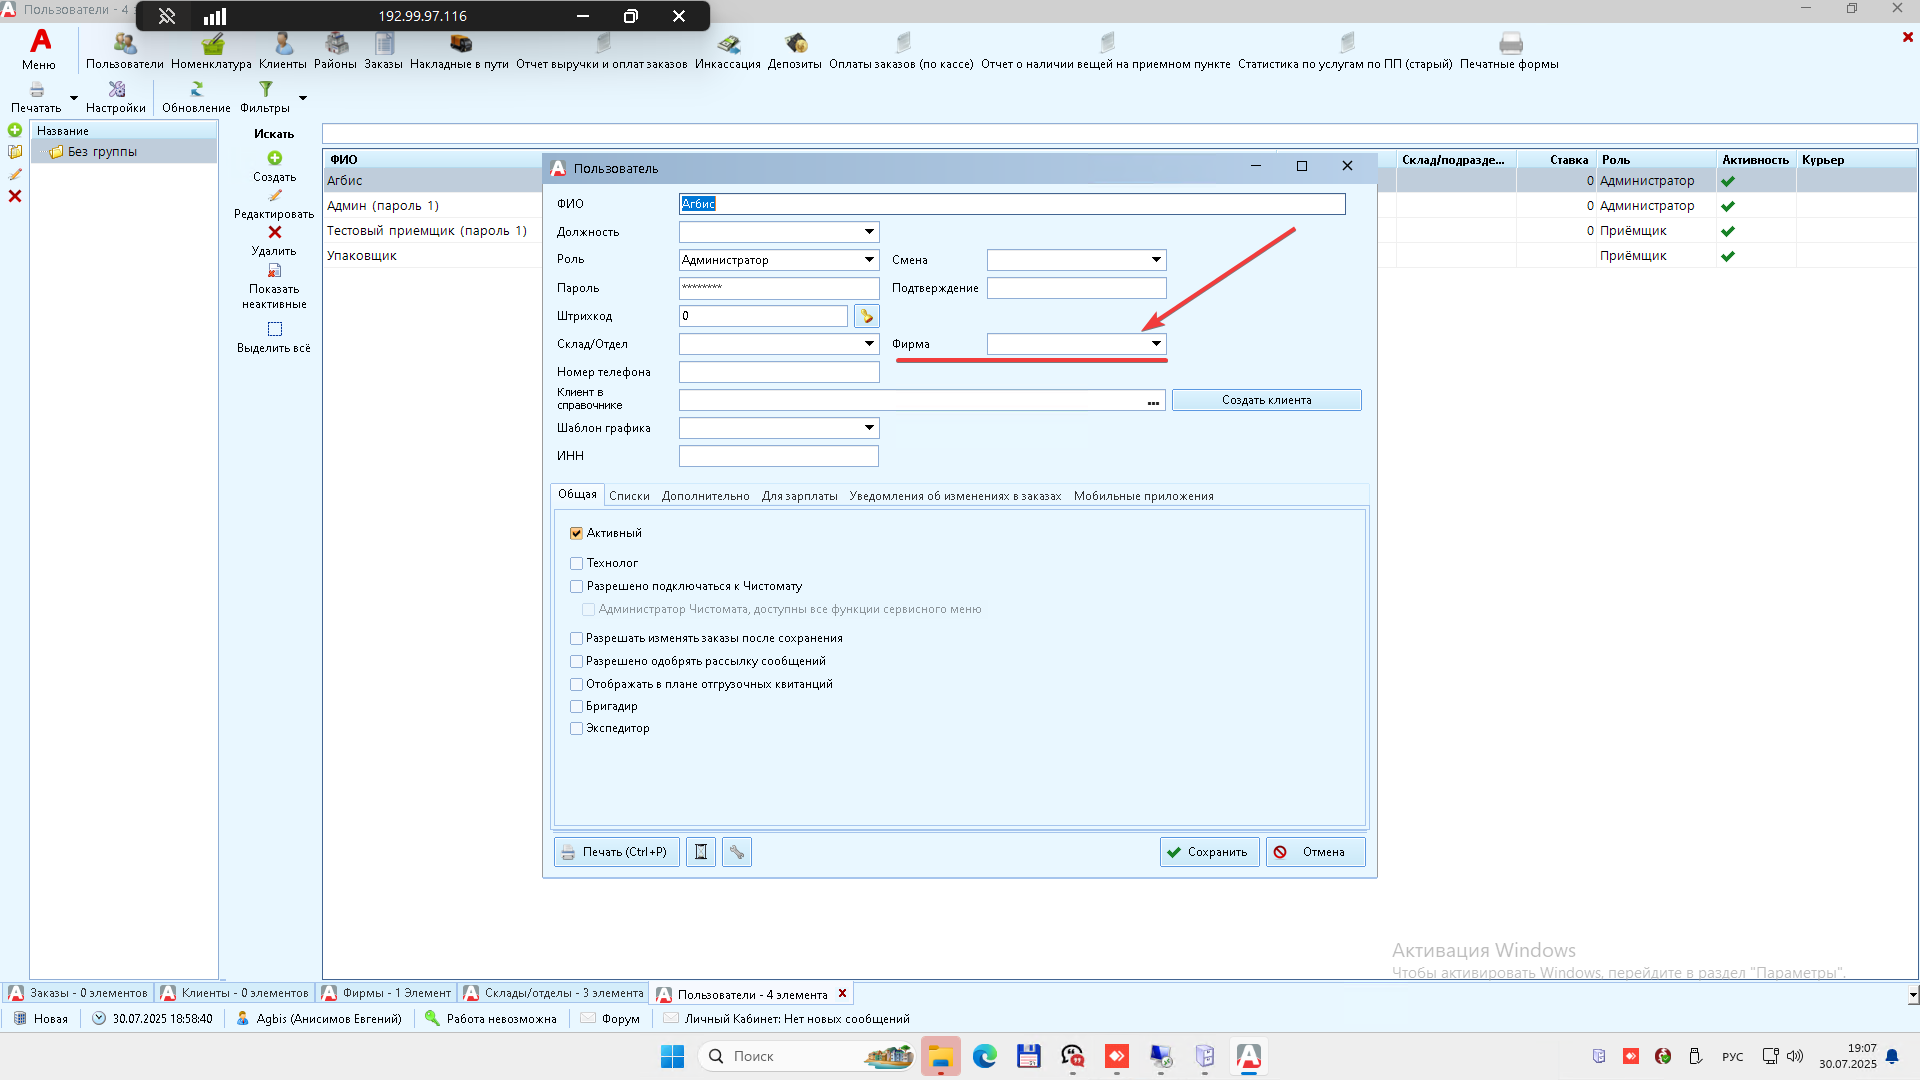Image resolution: width=1920 pixels, height=1080 pixels.
Task: Open the Клиенты section icon
Action: [x=283, y=44]
